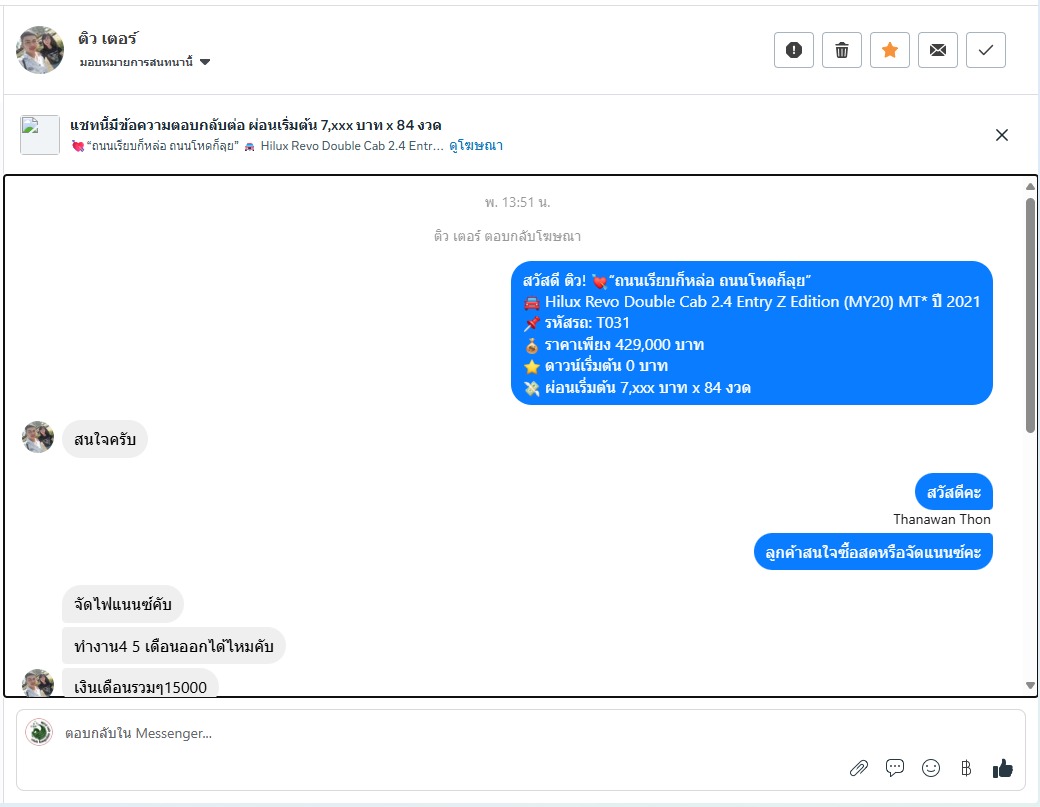Open ติว เตอร์ profile picture in header

click(x=40, y=50)
